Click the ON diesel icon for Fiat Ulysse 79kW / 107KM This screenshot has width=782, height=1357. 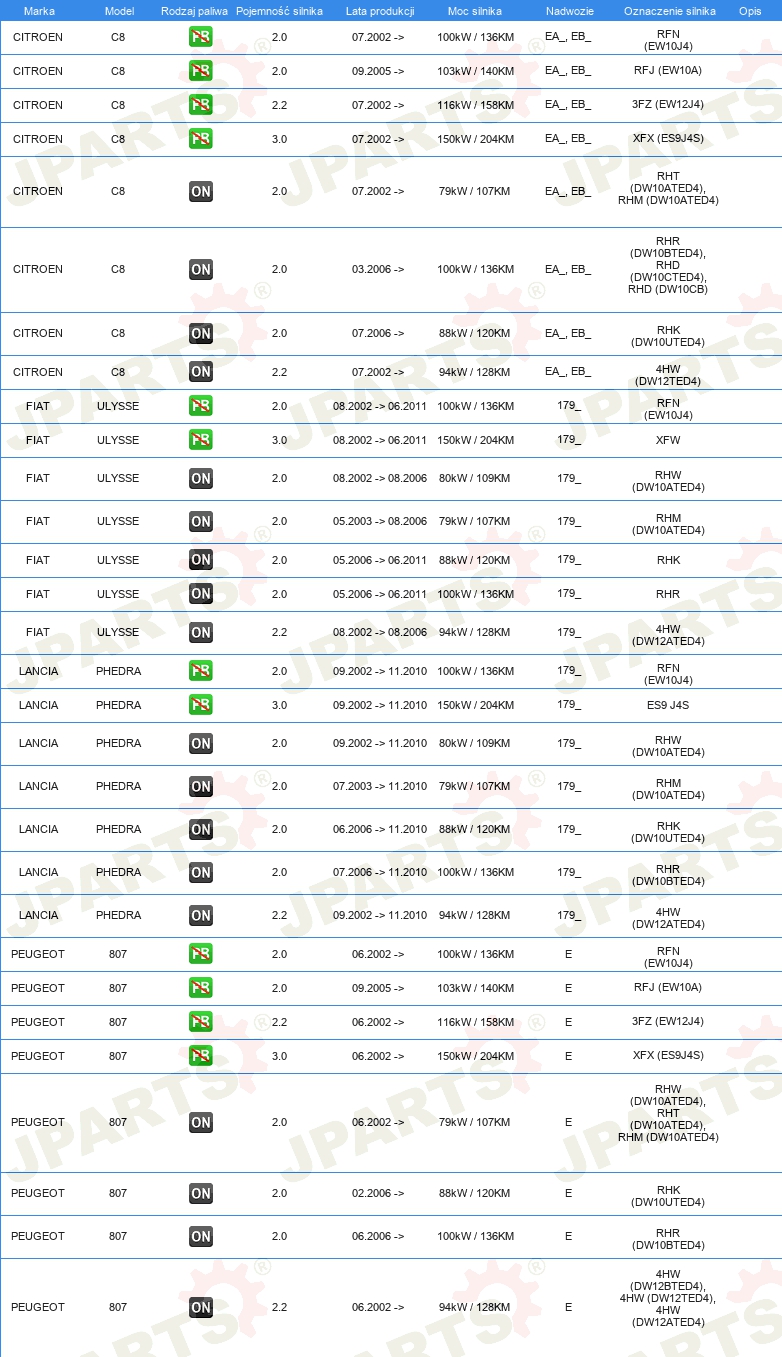point(201,521)
